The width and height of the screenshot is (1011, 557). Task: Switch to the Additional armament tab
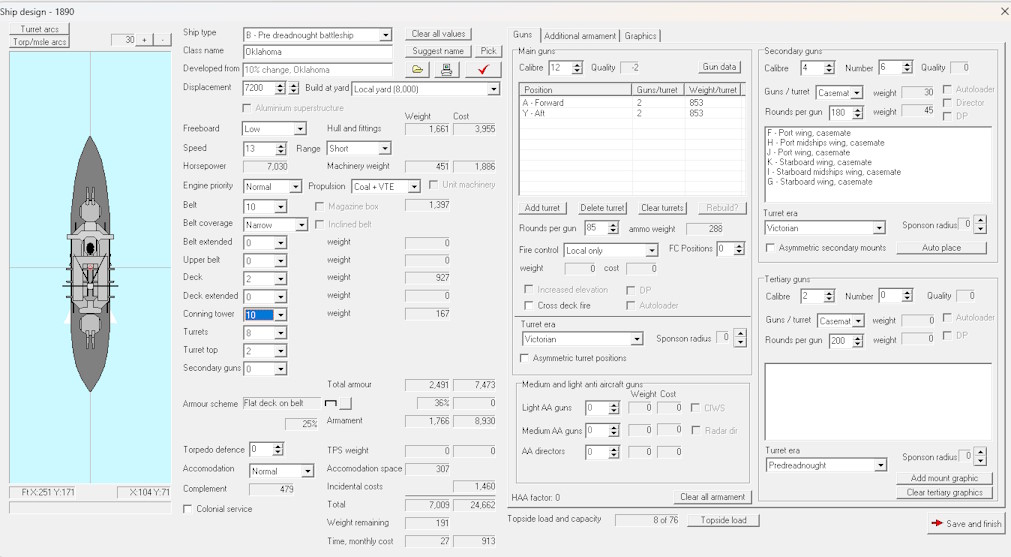tap(580, 36)
